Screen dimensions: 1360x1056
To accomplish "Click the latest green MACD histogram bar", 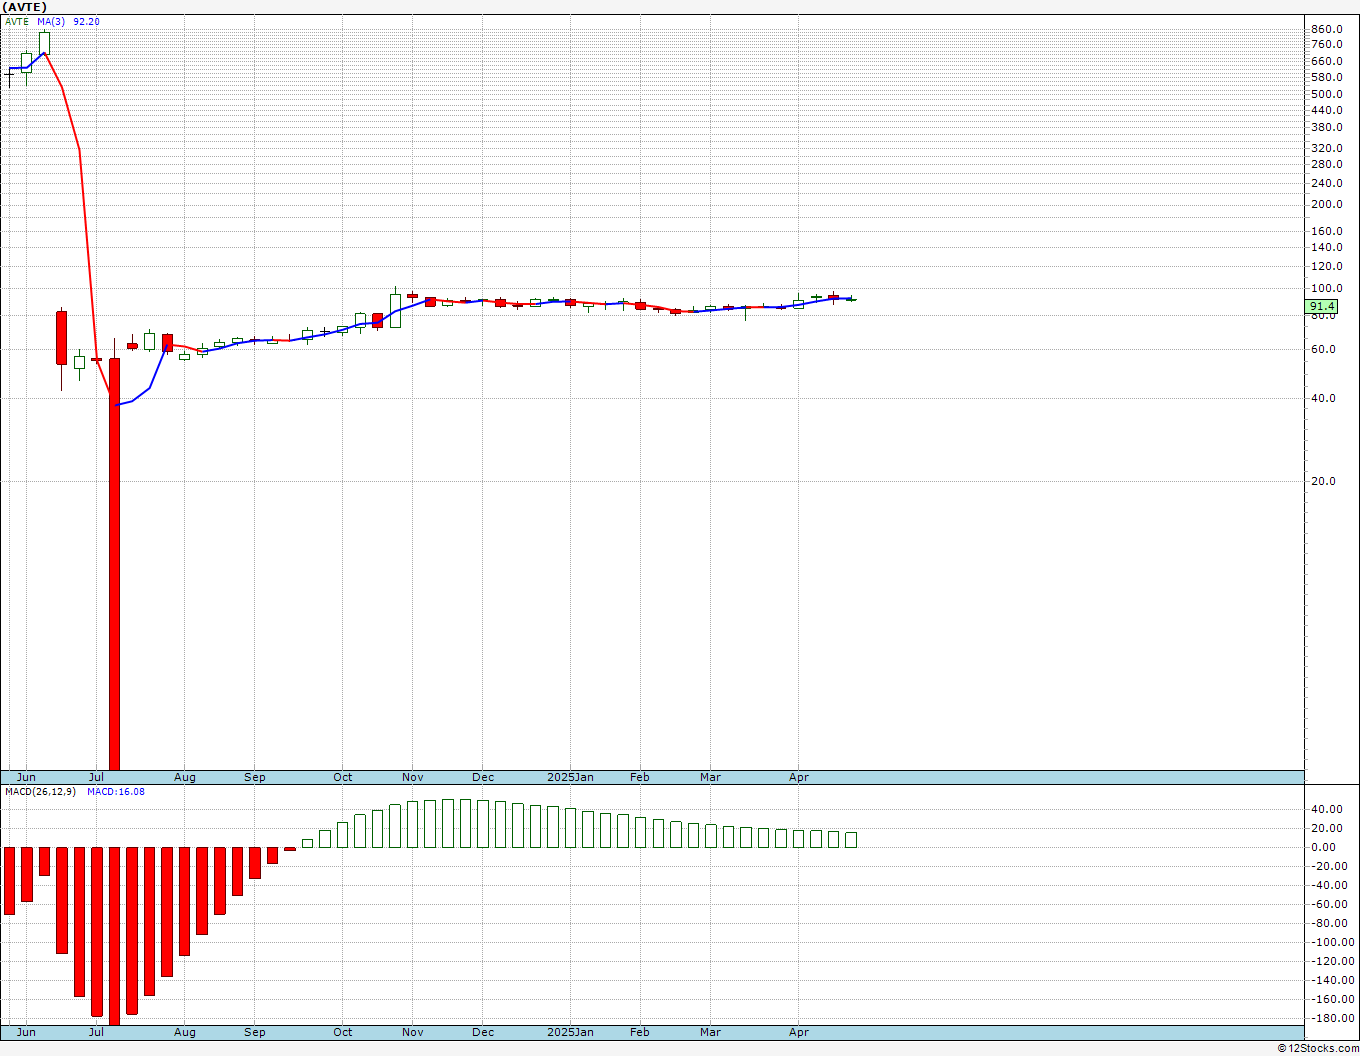I will pyautogui.click(x=851, y=840).
